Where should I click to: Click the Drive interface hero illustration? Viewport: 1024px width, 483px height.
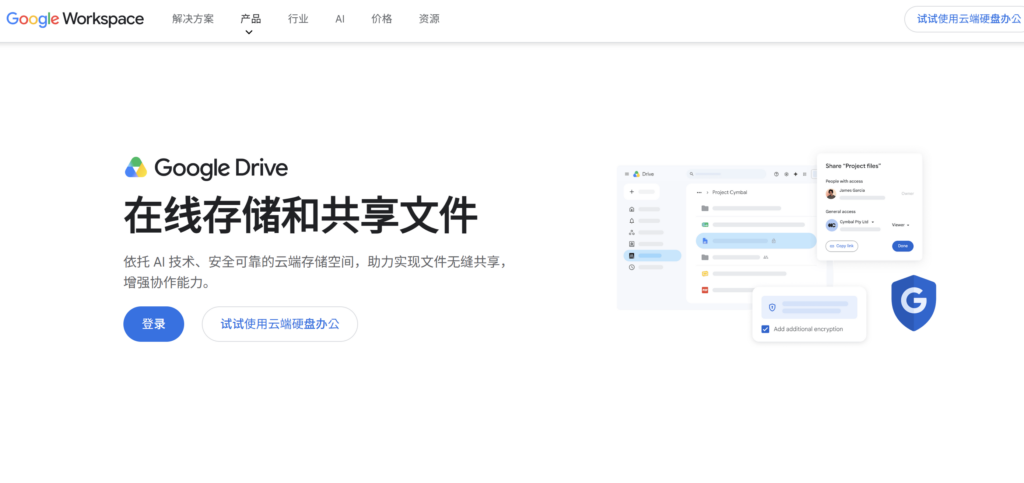click(x=777, y=248)
